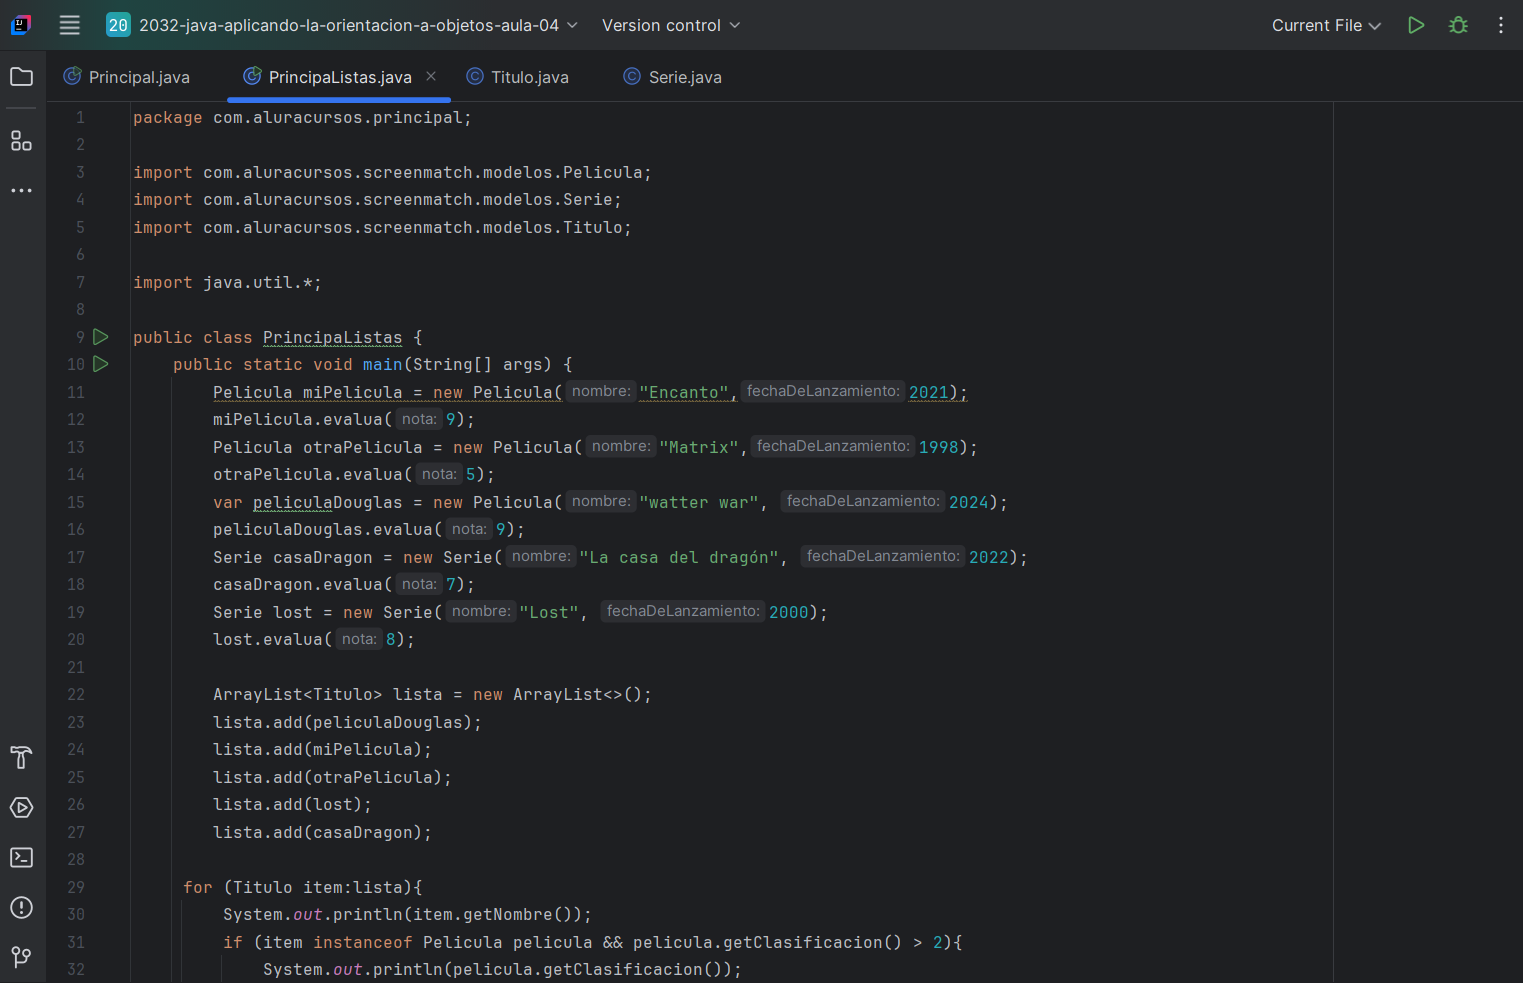Image resolution: width=1523 pixels, height=983 pixels.
Task: Expand the project name dropdown
Action: 572,25
